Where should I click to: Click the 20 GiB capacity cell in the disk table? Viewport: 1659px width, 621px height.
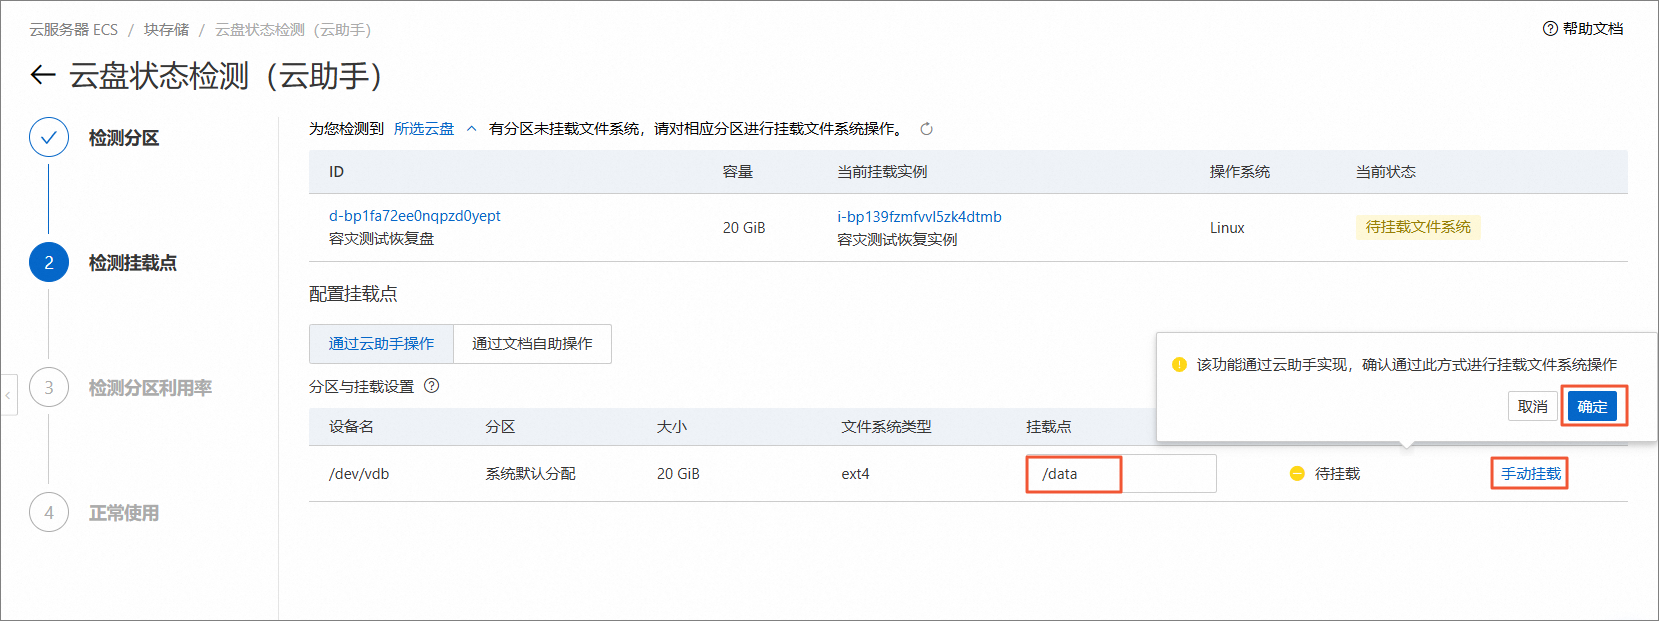(744, 228)
